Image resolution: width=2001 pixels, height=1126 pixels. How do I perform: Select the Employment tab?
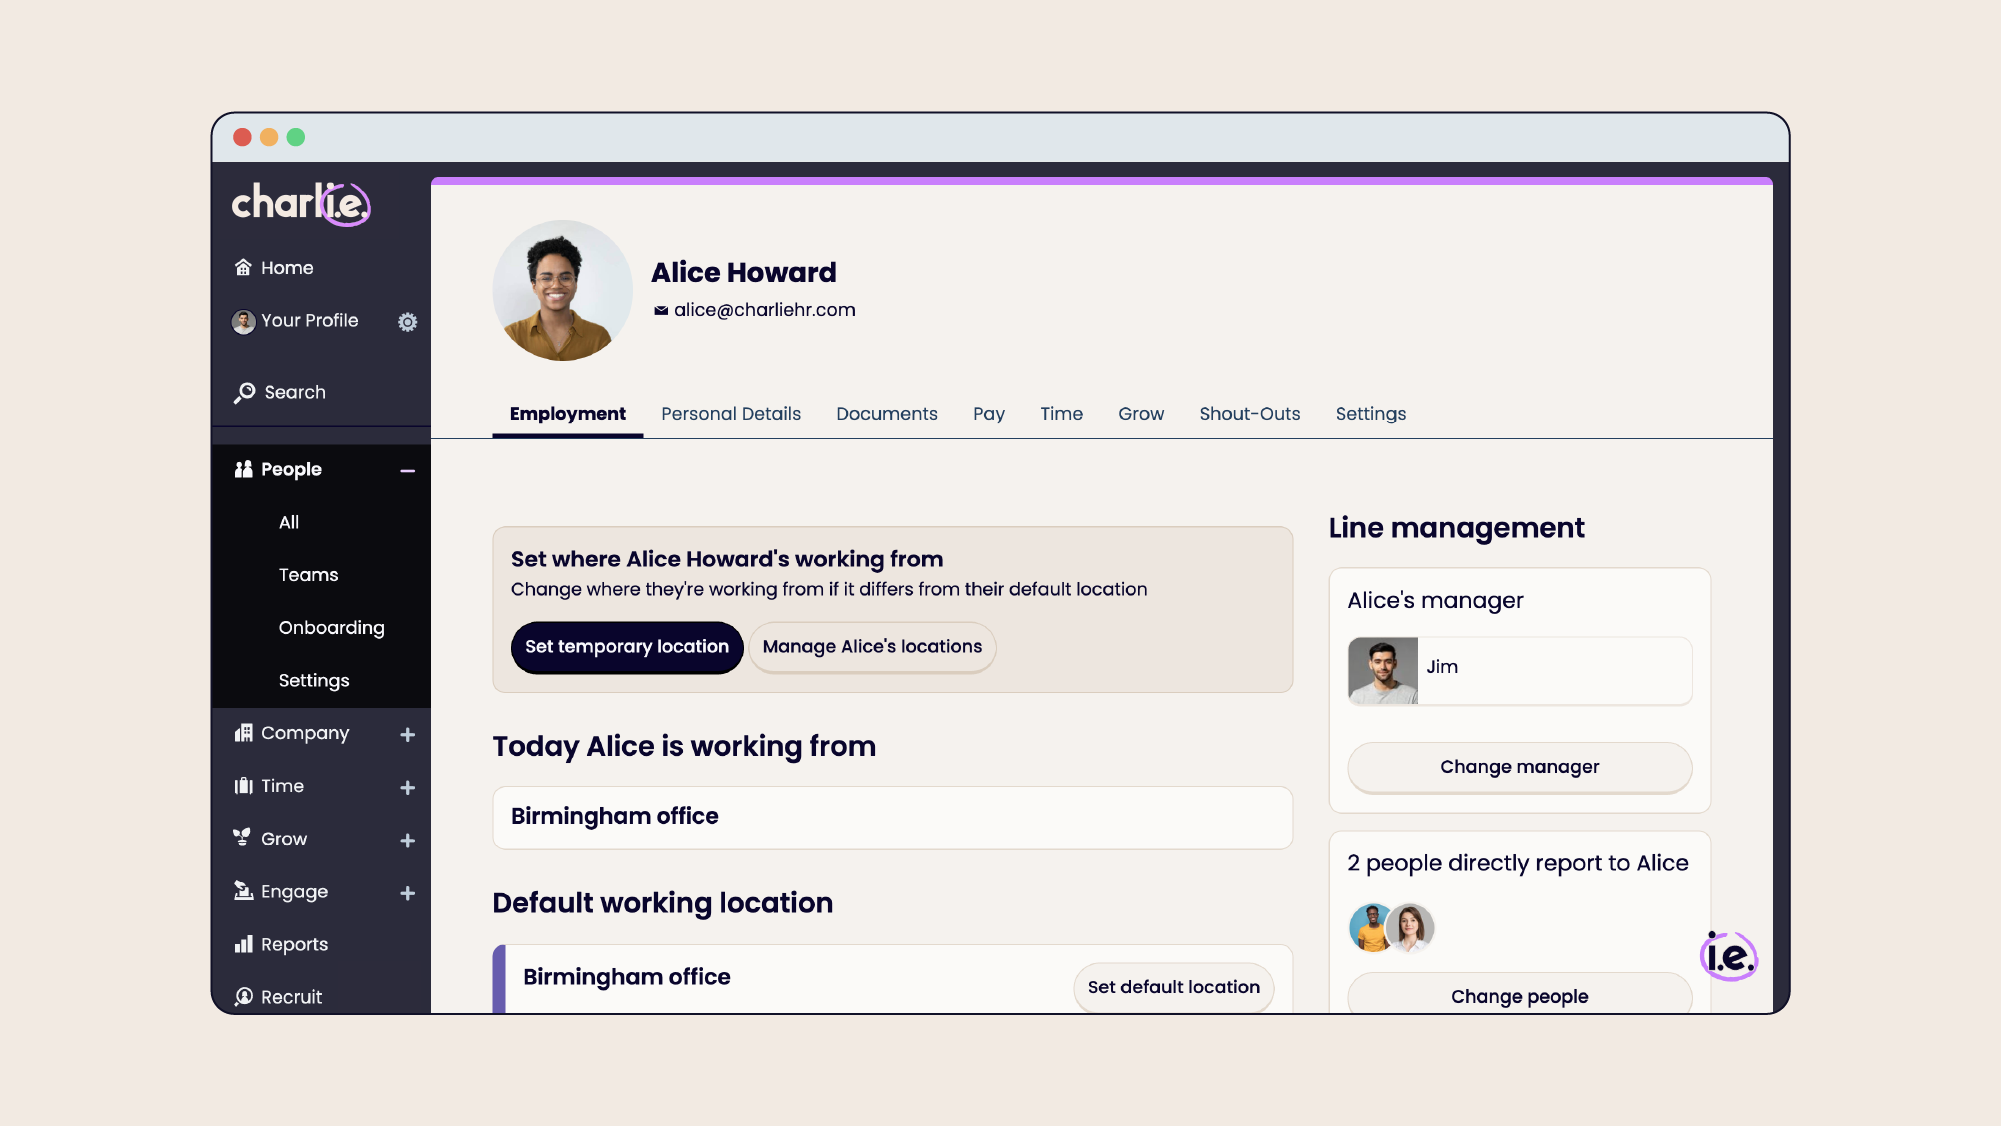click(x=568, y=414)
